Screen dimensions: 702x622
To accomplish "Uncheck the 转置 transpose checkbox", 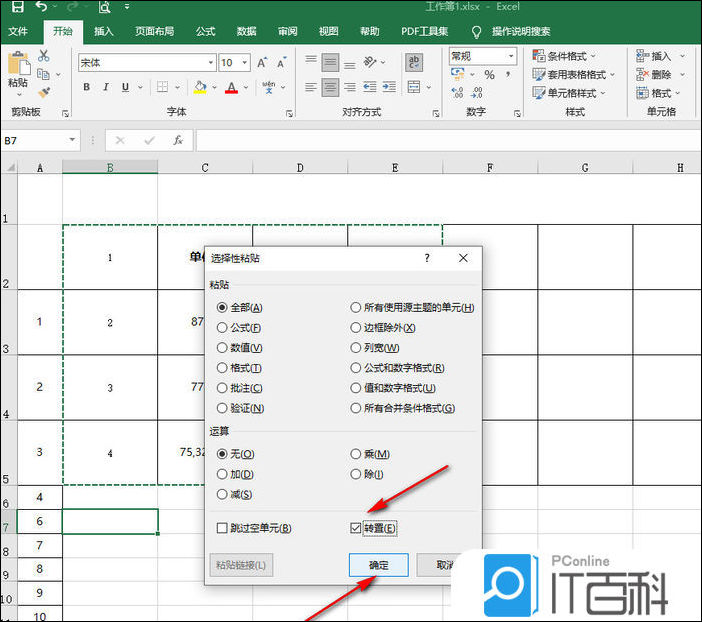I will [x=356, y=528].
